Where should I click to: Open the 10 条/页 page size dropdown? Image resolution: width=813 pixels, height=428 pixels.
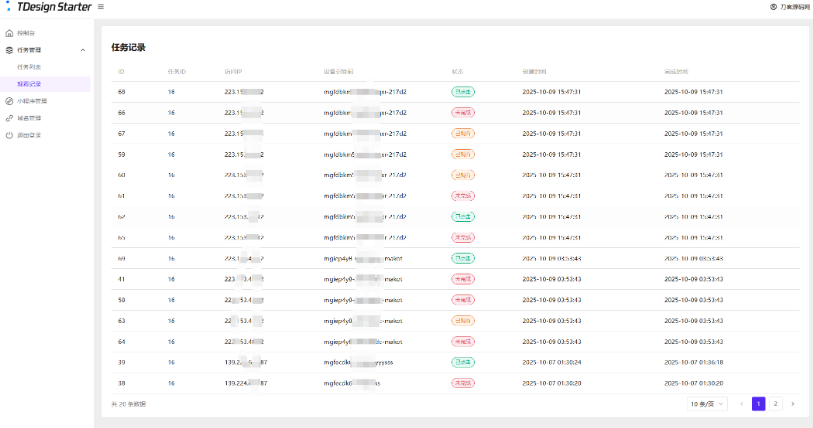pyautogui.click(x=708, y=403)
